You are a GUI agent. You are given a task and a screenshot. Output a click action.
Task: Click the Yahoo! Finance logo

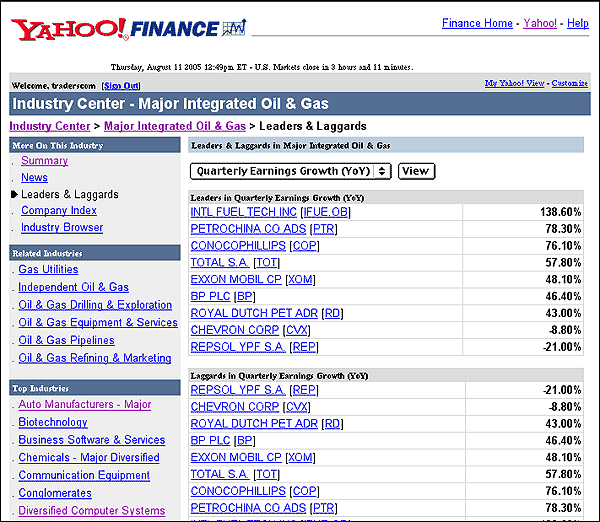click(129, 29)
